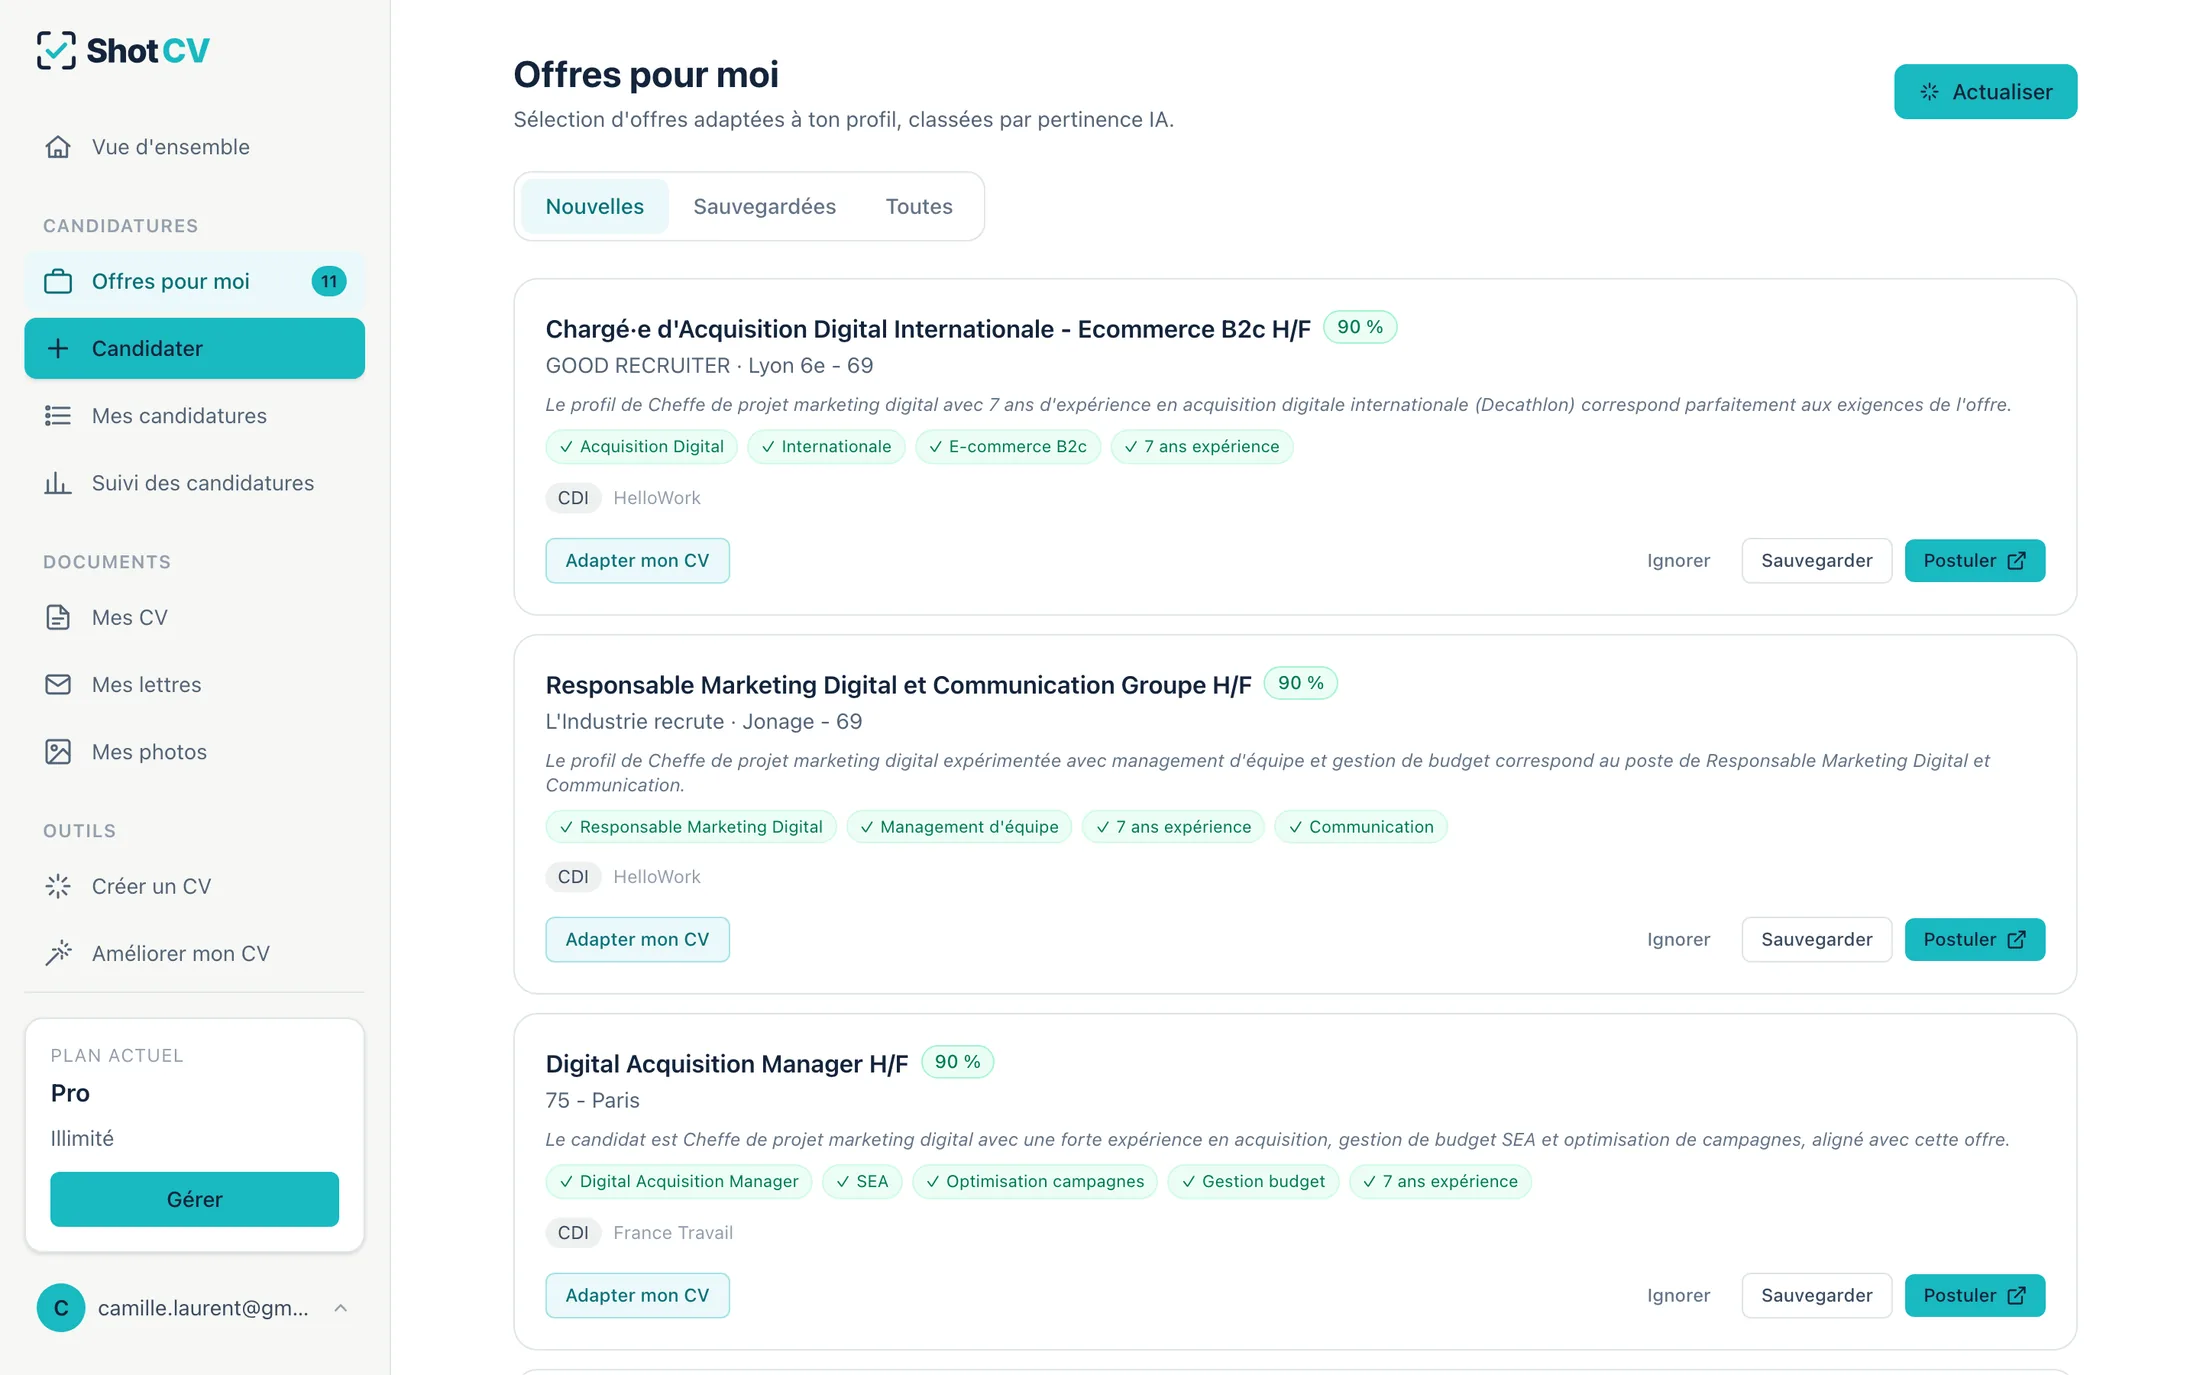
Task: Open Vue d'ensemble home icon
Action: coord(58,147)
